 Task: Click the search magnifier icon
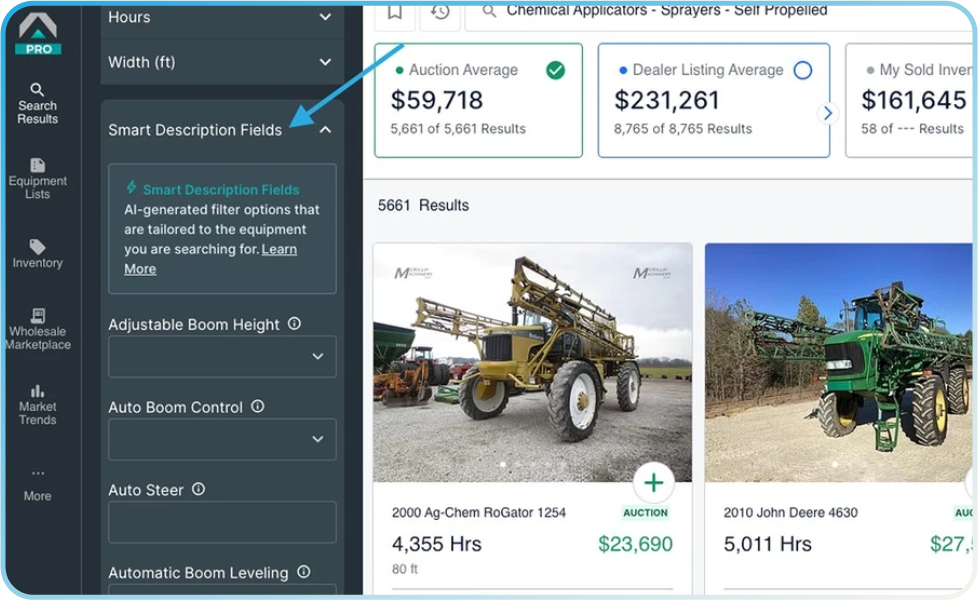click(489, 11)
